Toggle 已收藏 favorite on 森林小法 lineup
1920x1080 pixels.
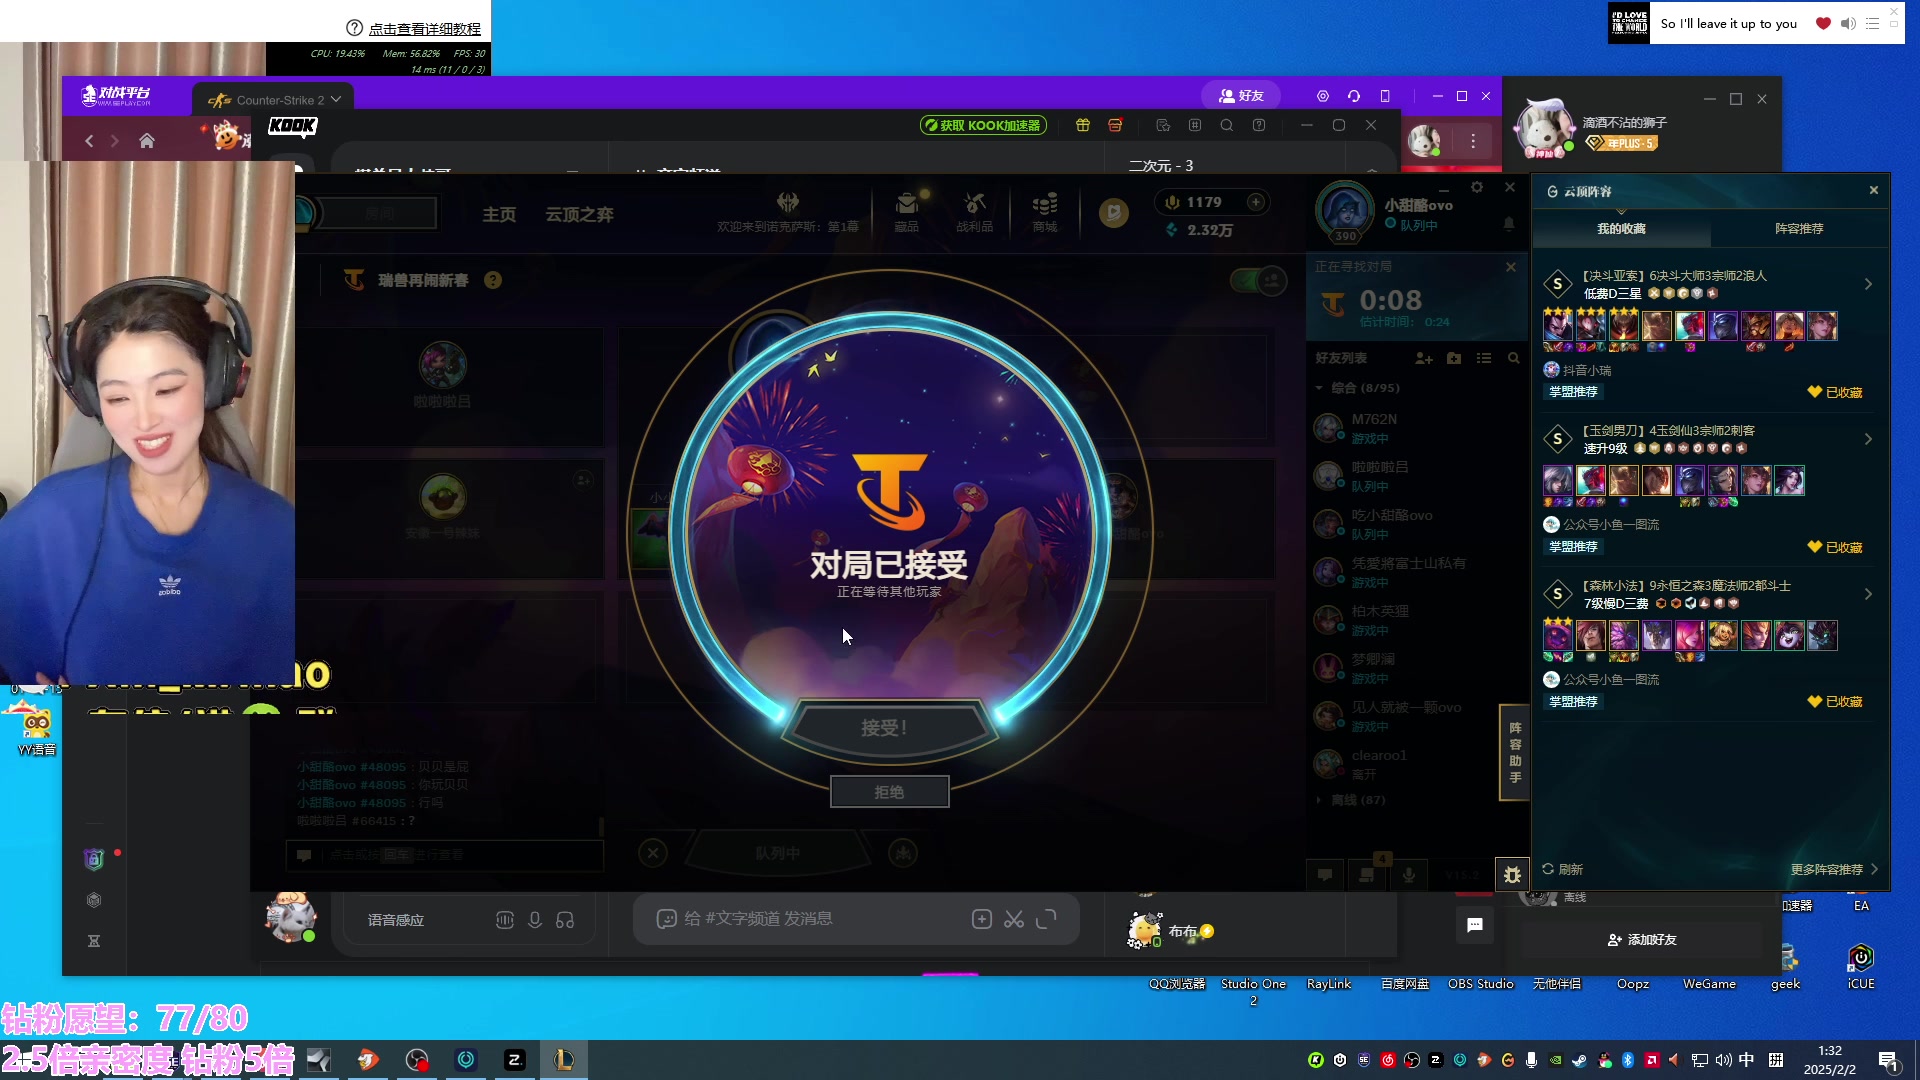(1835, 702)
